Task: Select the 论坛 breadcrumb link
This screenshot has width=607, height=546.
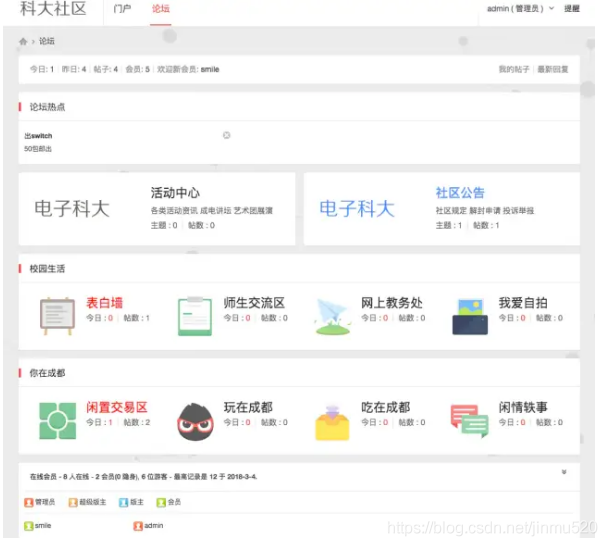Action: pos(46,41)
